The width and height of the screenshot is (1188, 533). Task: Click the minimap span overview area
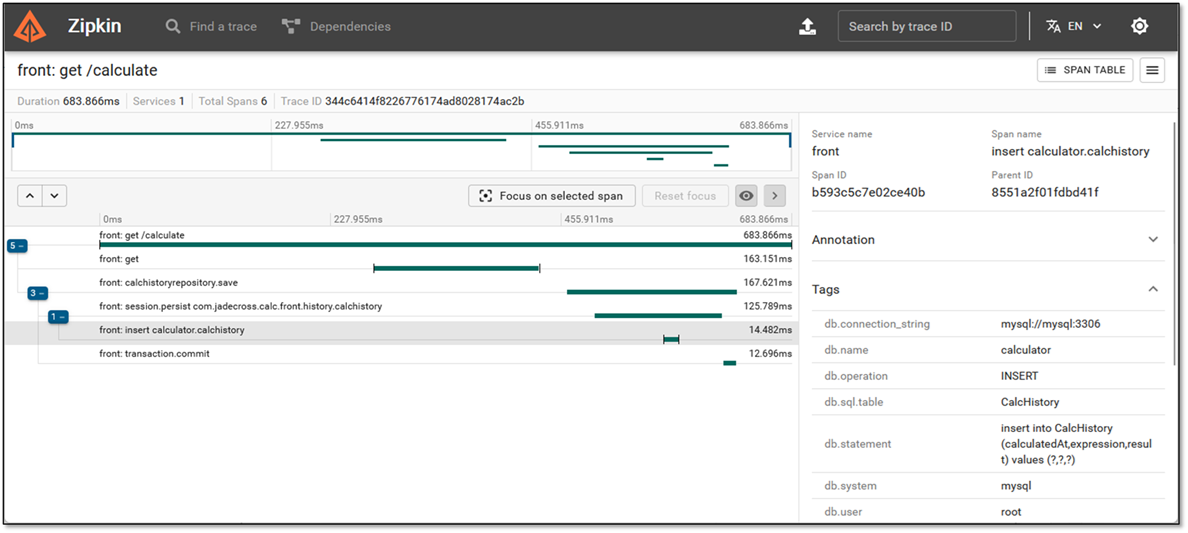(402, 152)
